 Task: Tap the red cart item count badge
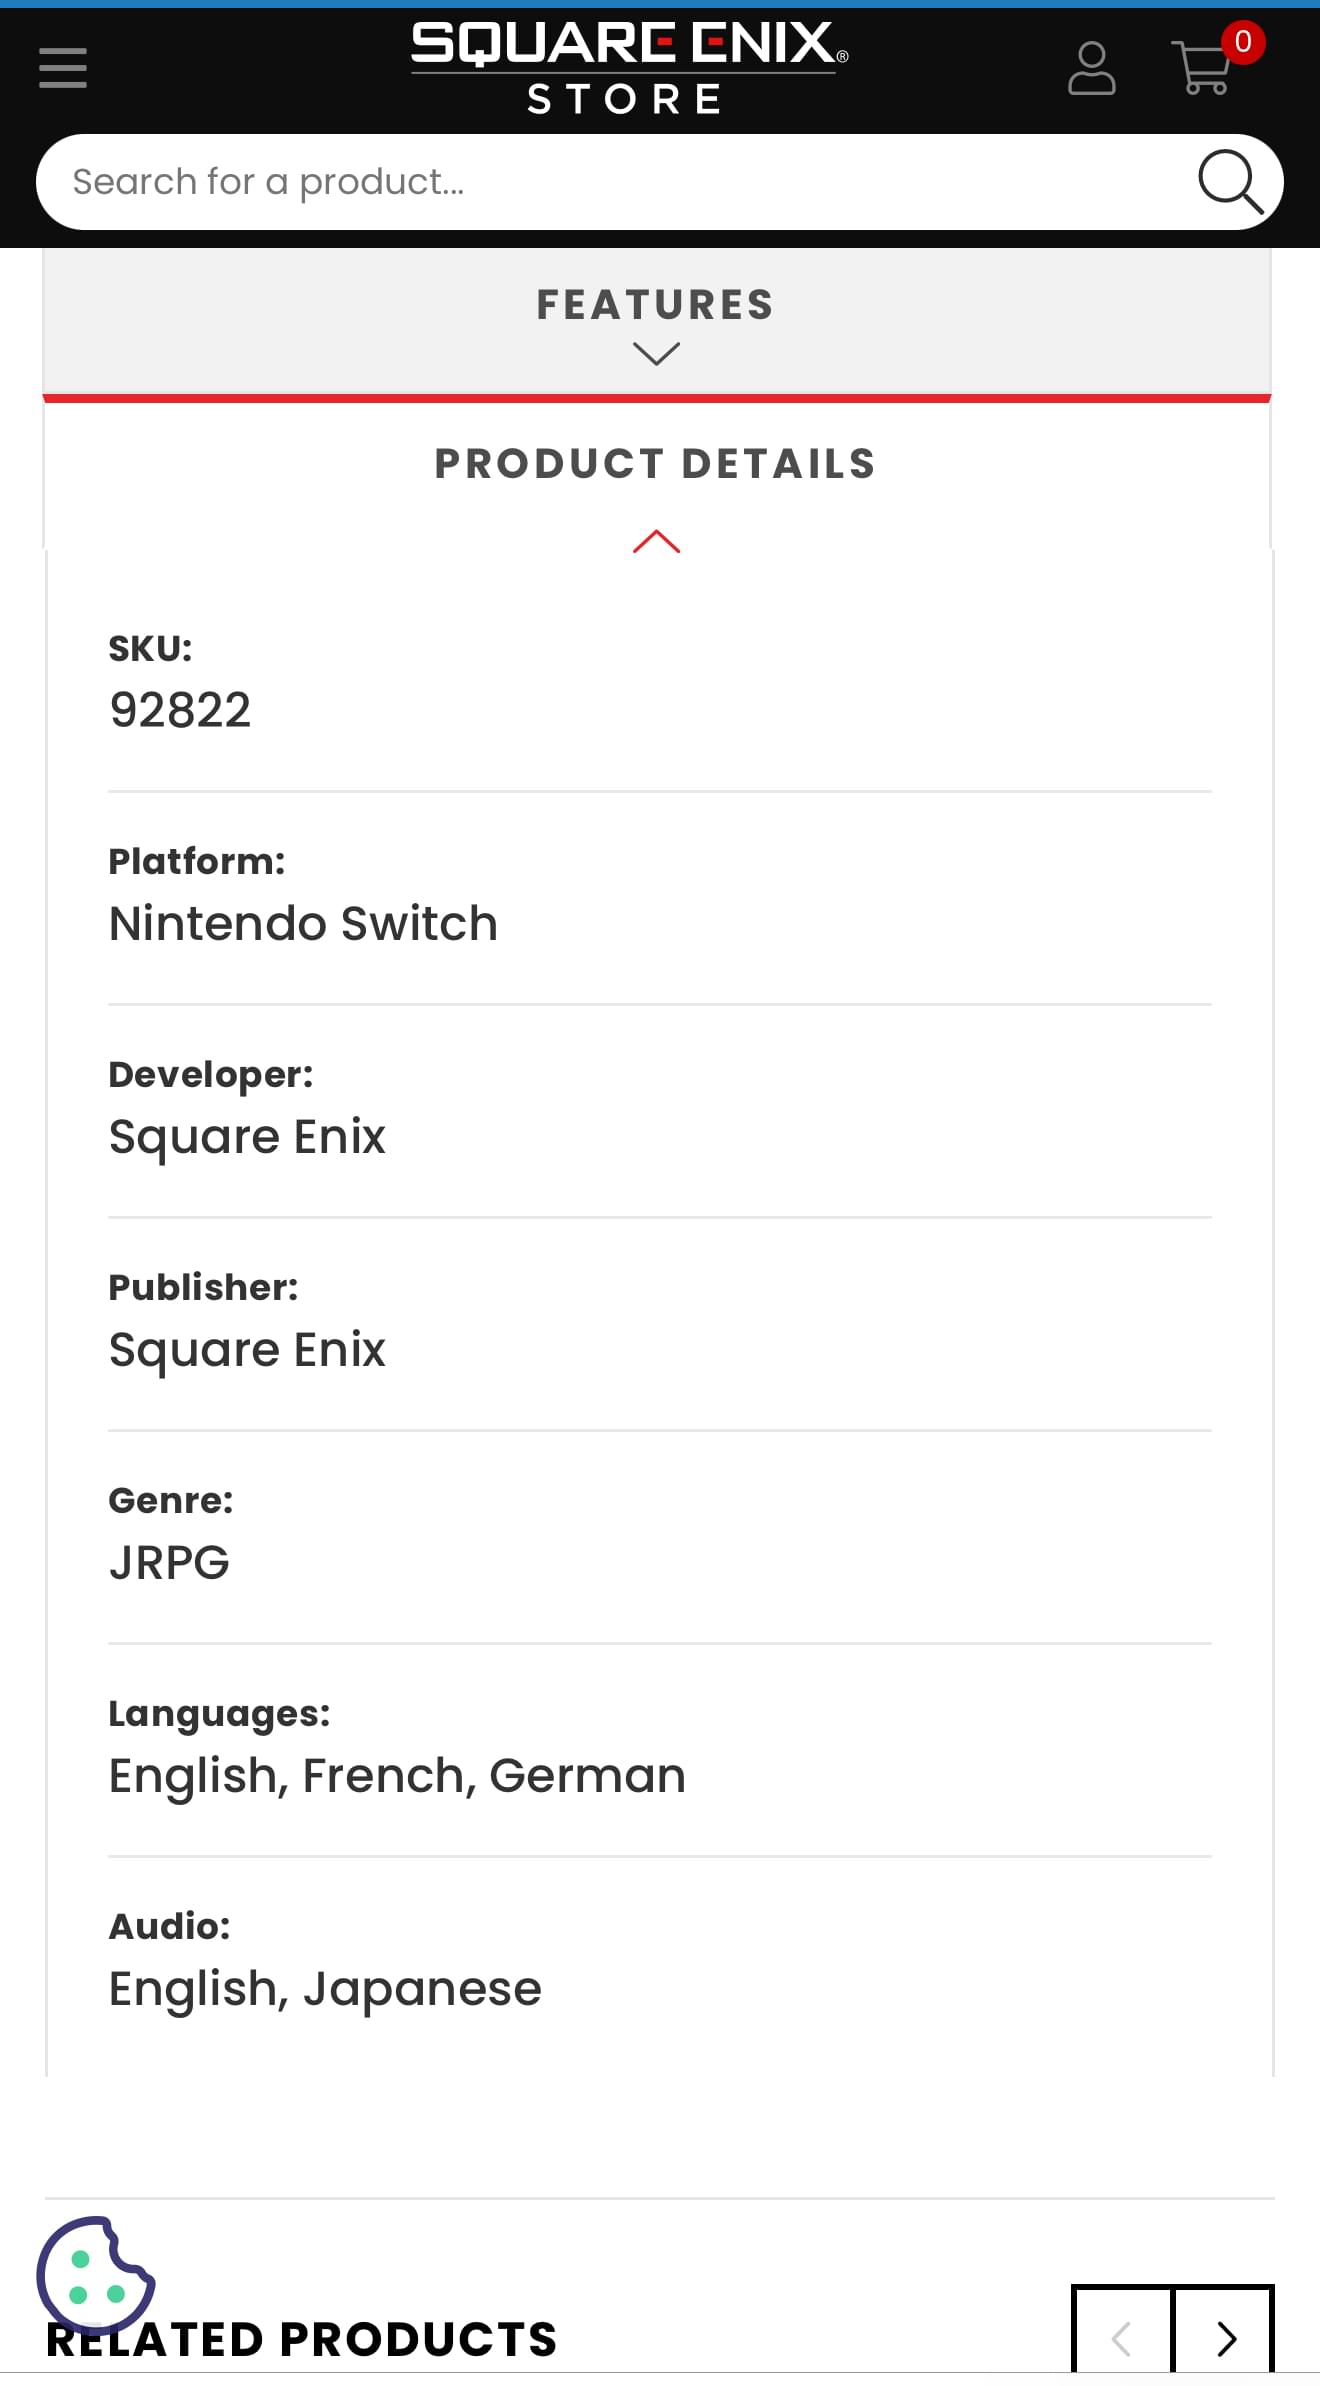tap(1243, 42)
